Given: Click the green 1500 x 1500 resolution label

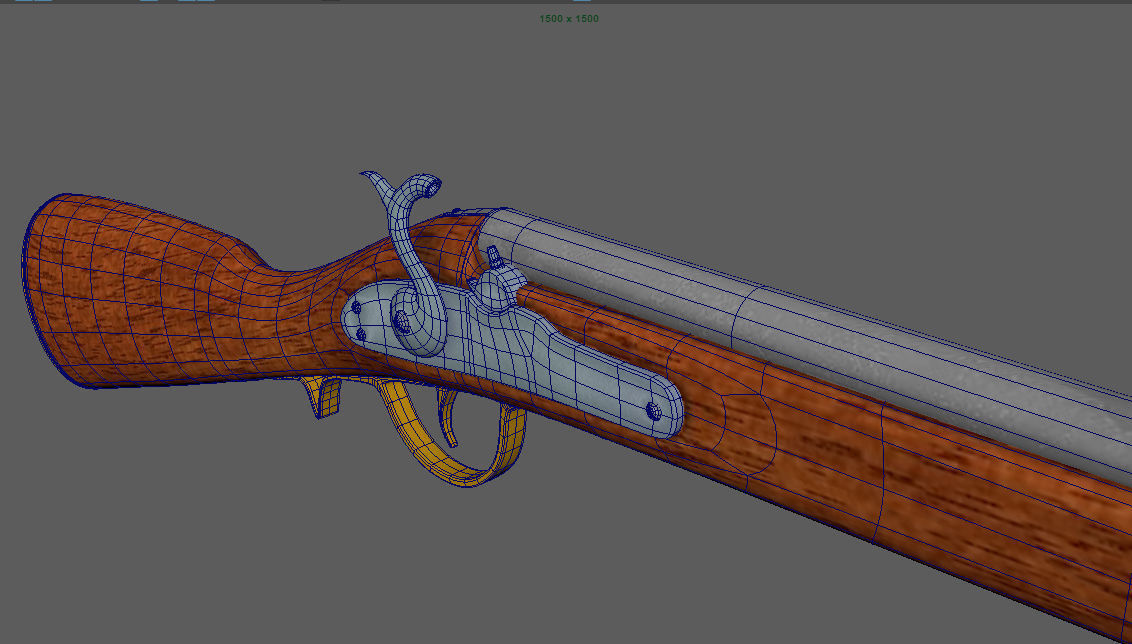Looking at the screenshot, I should pyautogui.click(x=568, y=18).
